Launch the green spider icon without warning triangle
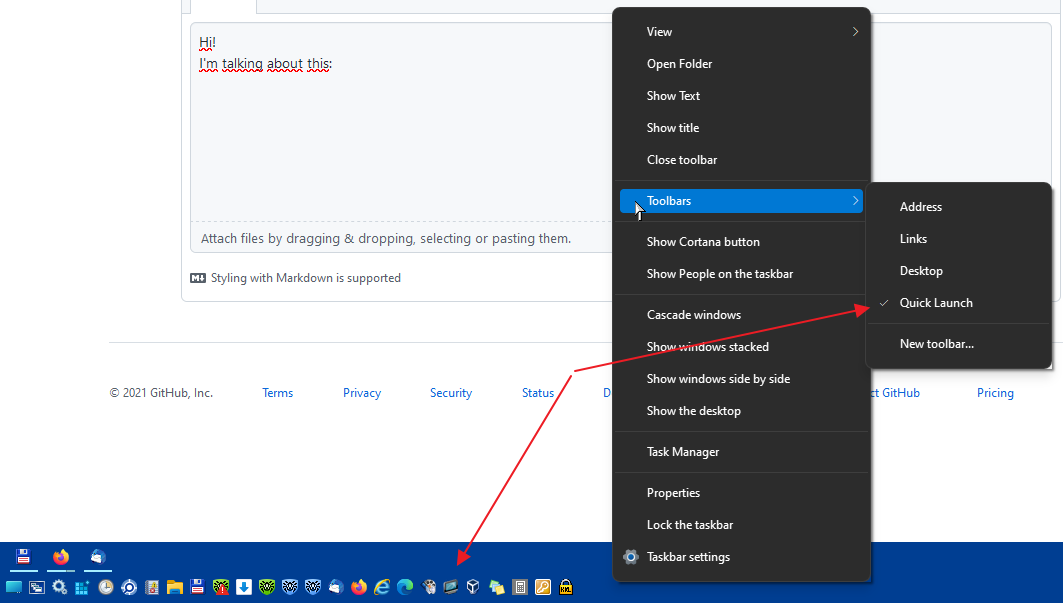The image size is (1063, 603). tap(266, 587)
